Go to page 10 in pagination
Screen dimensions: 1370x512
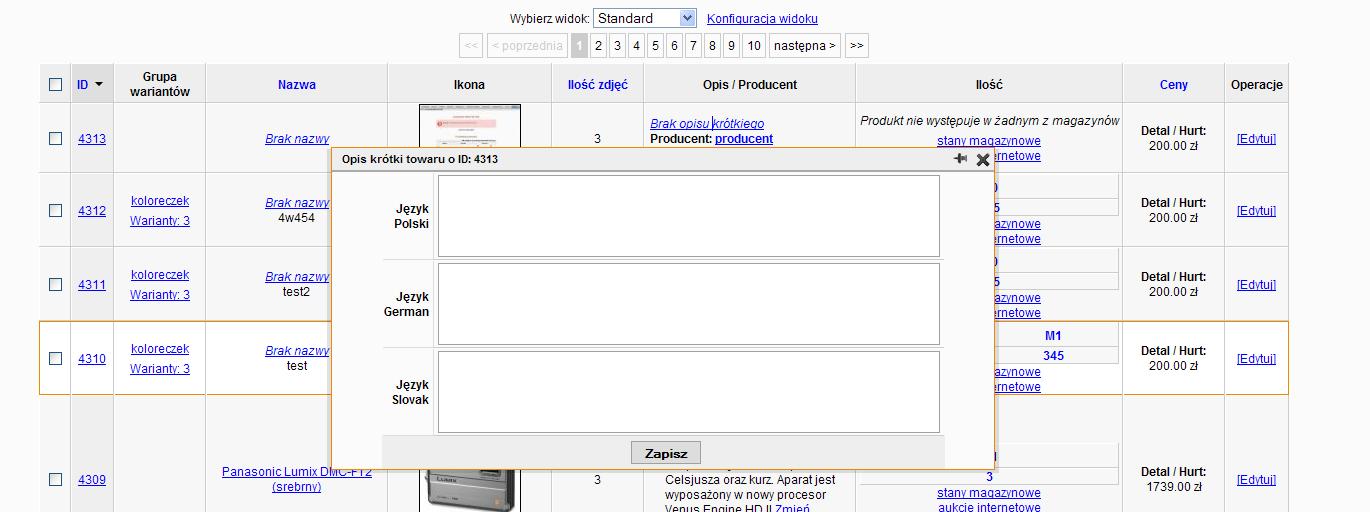click(754, 45)
